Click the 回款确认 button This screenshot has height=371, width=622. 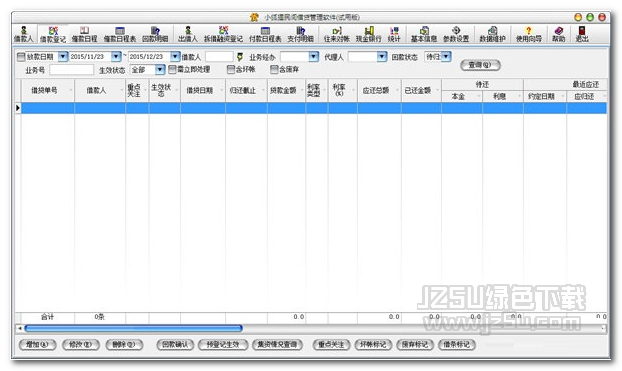[175, 344]
